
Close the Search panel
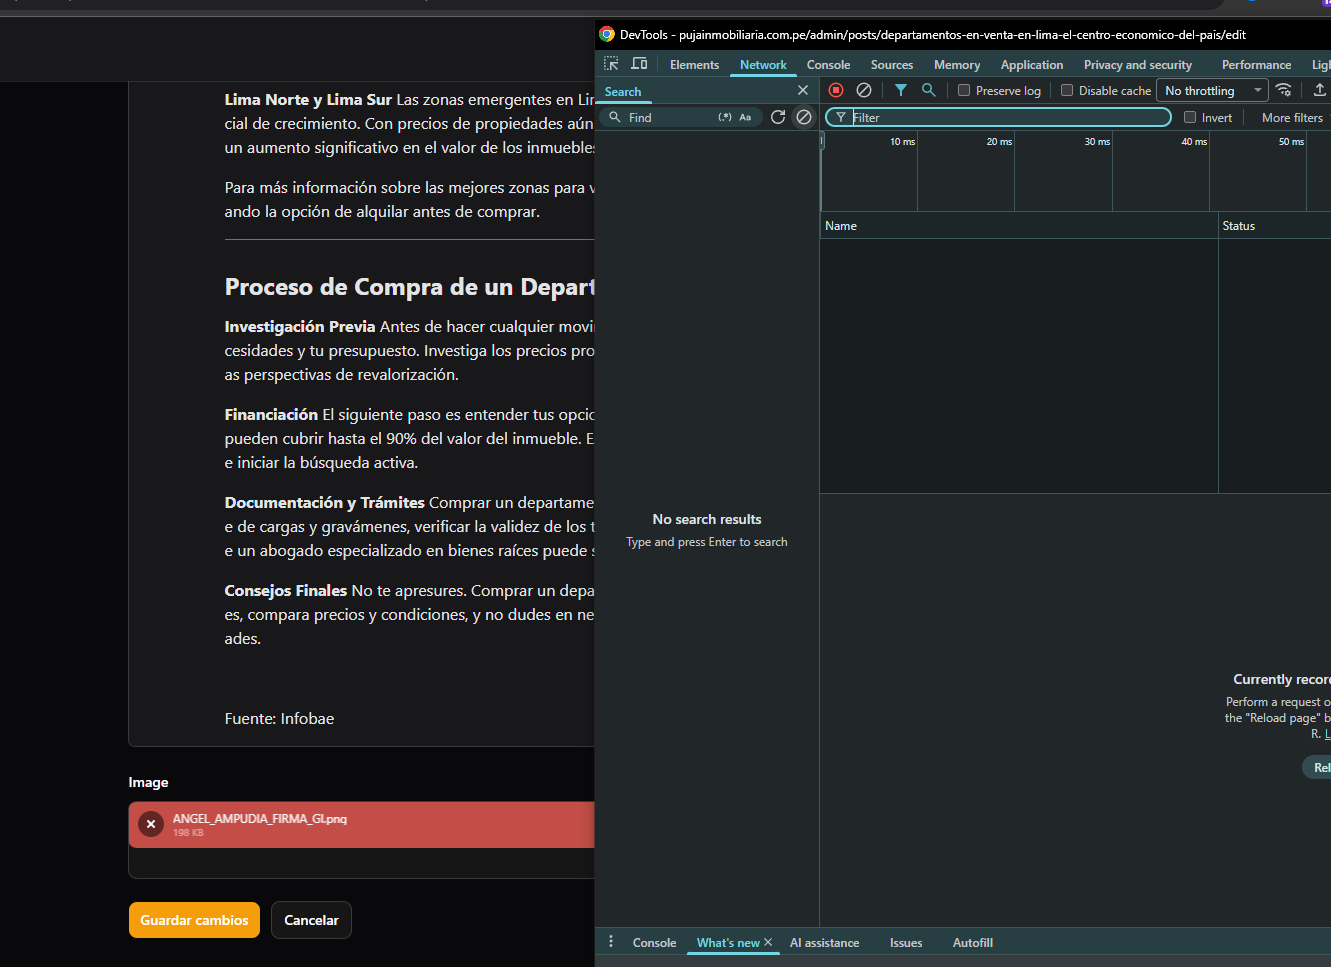(x=803, y=91)
